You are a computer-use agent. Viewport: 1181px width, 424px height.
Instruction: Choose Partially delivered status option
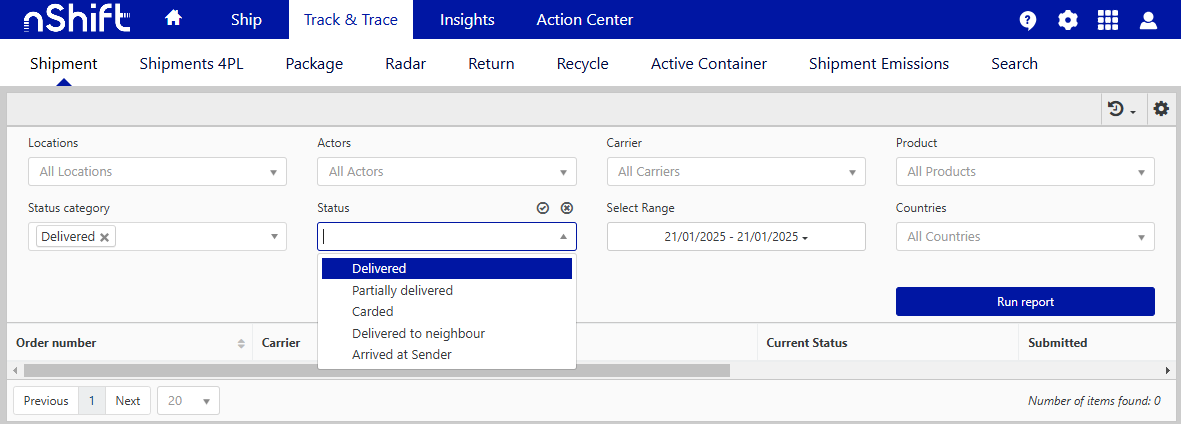pos(402,290)
